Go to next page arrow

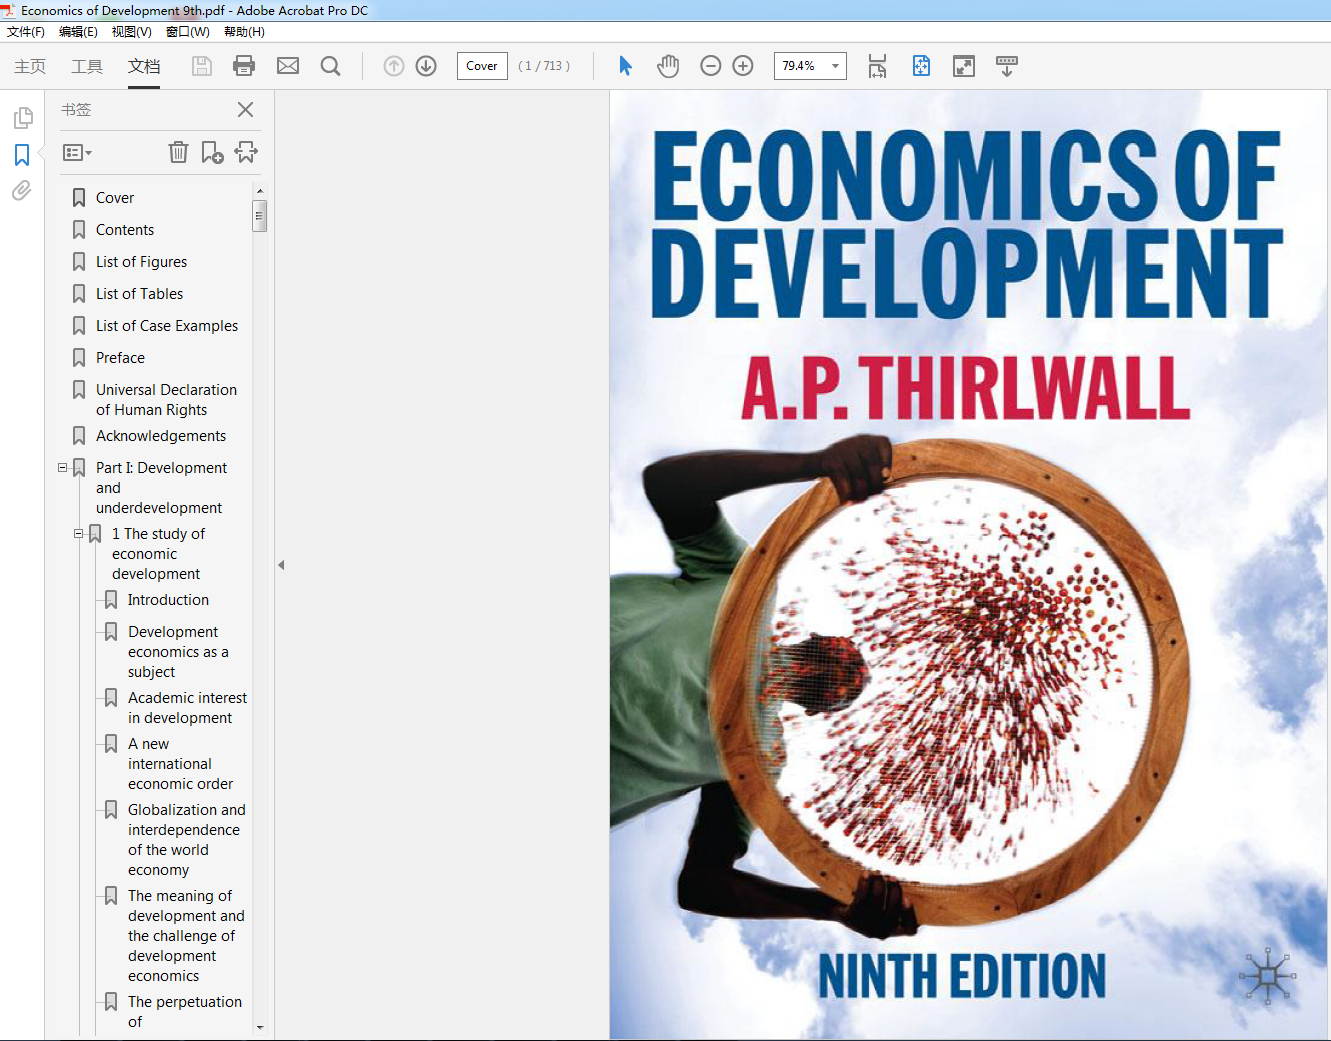point(426,66)
